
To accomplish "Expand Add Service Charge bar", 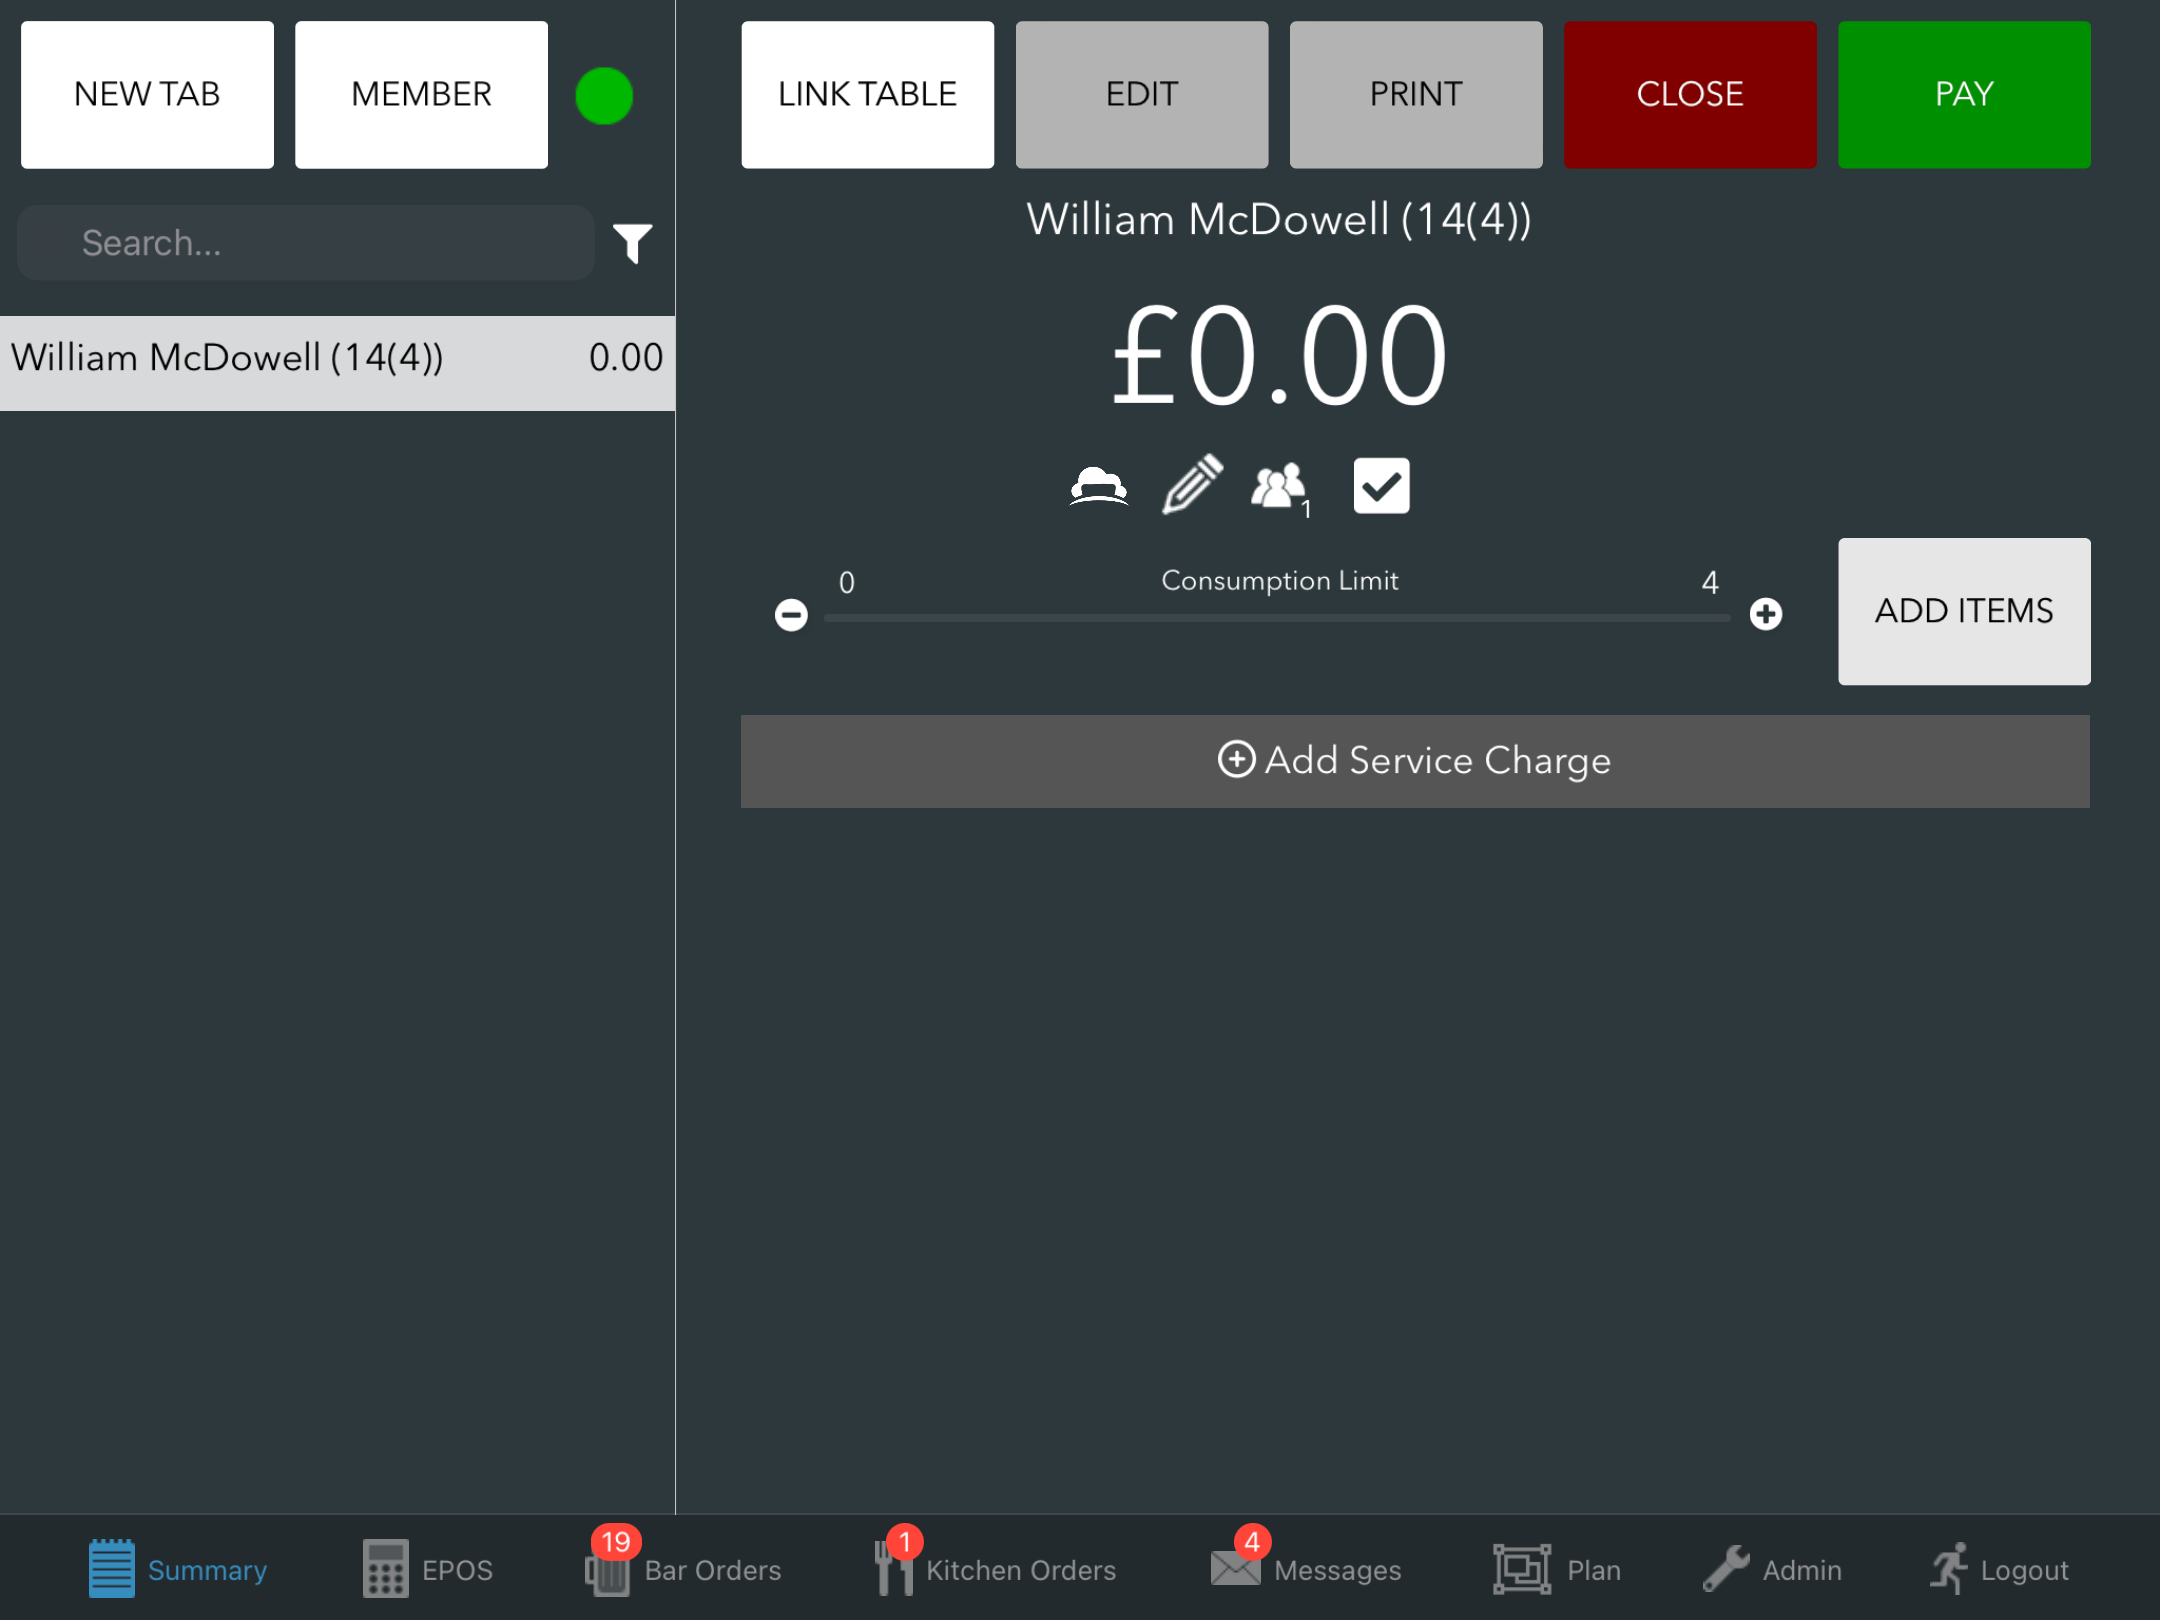I will coord(1414,761).
